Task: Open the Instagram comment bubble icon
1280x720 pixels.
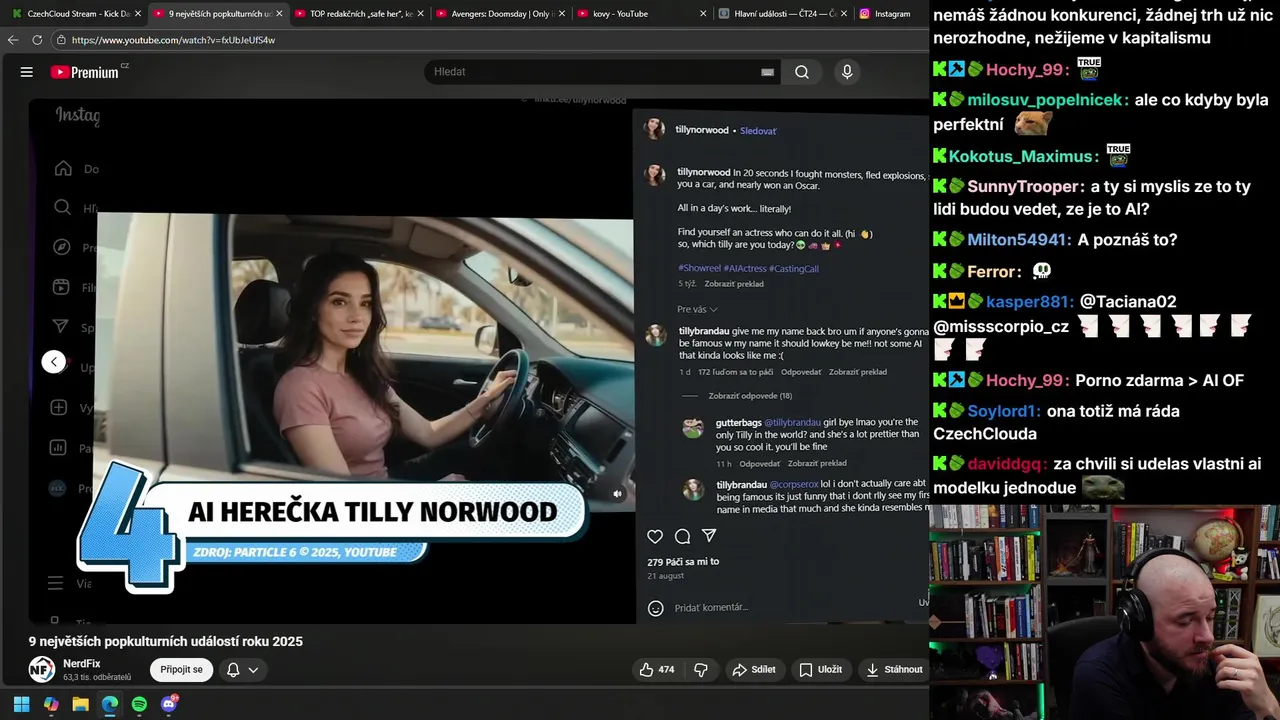Action: tap(682, 536)
